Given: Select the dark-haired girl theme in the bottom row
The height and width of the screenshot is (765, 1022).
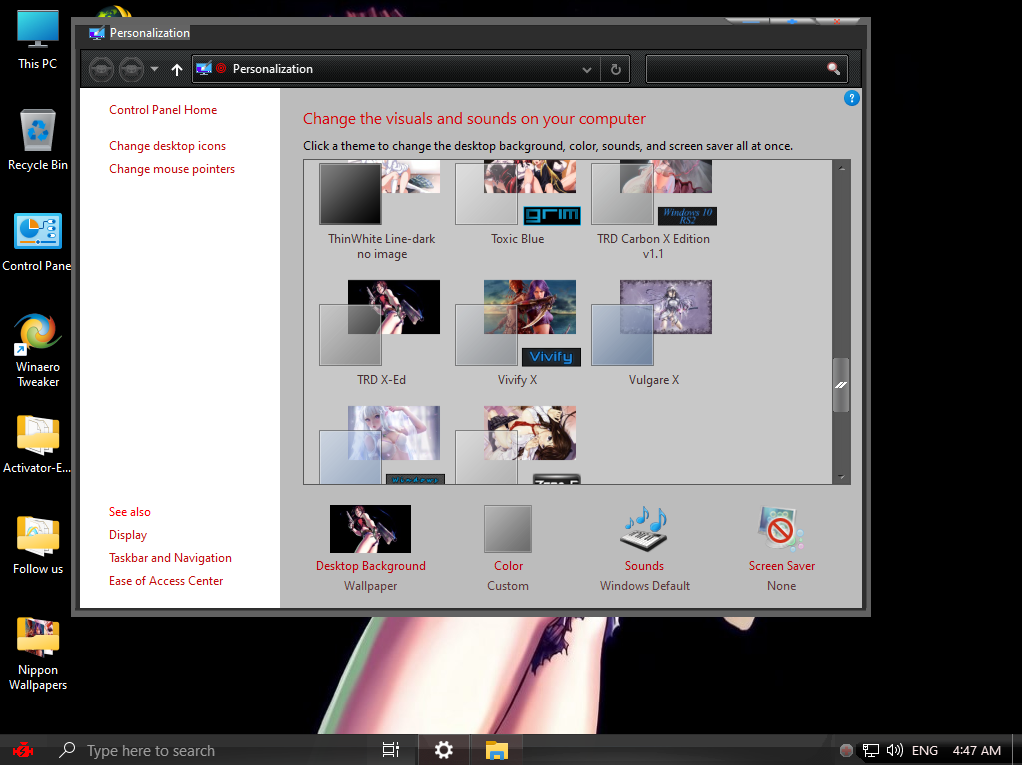Looking at the screenshot, I should click(x=518, y=444).
